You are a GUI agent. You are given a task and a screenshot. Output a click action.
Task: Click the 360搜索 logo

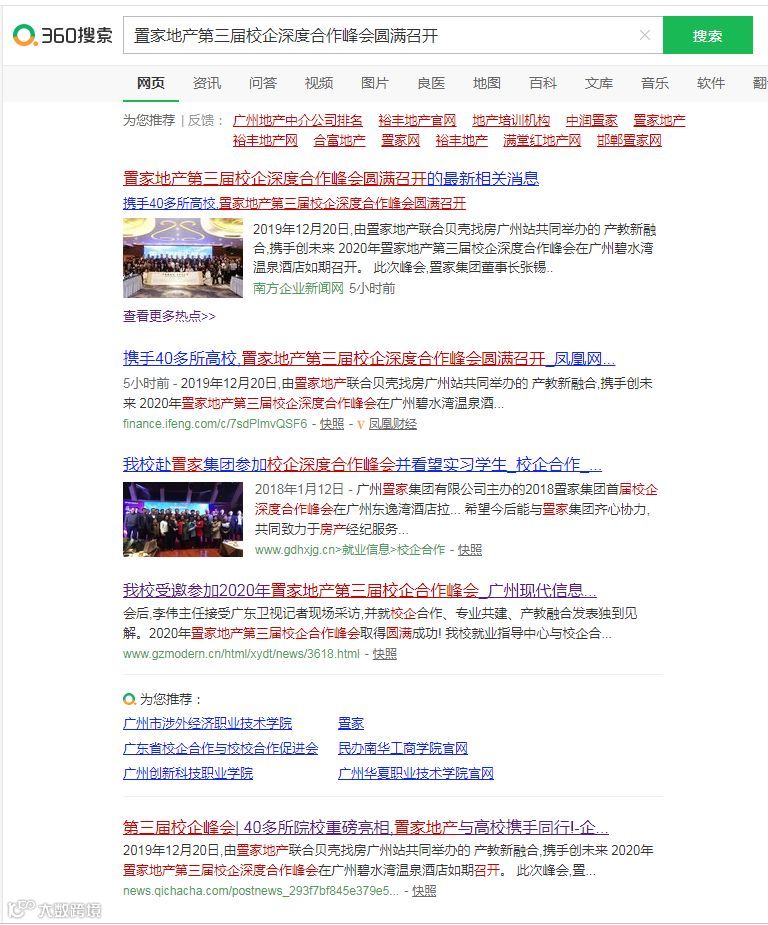click(x=63, y=35)
